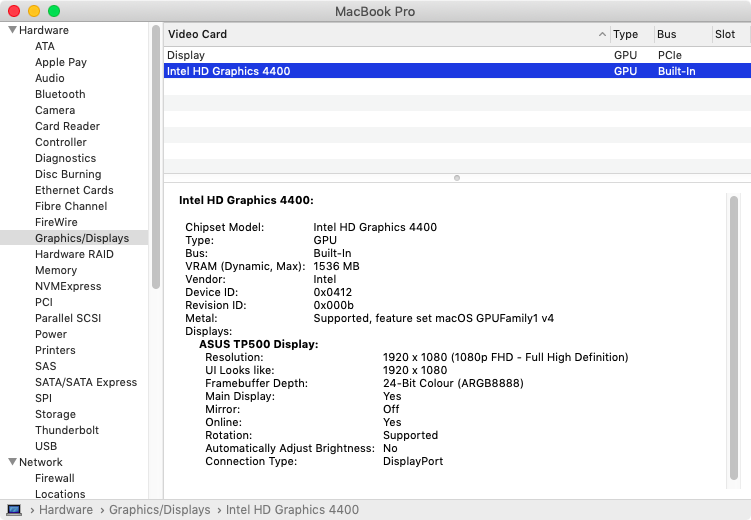Select SAS in the sidebar
The height and width of the screenshot is (520, 751).
pyautogui.click(x=46, y=366)
